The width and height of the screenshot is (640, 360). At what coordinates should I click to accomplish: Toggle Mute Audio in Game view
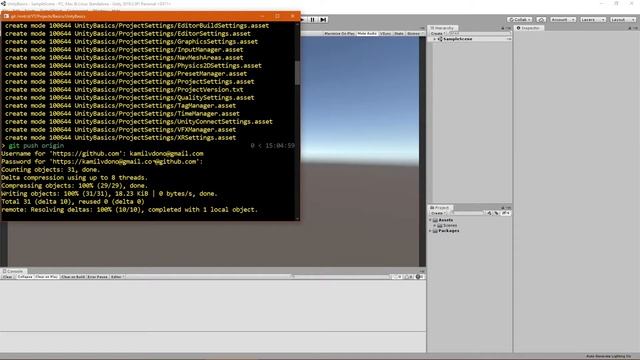coord(367,33)
